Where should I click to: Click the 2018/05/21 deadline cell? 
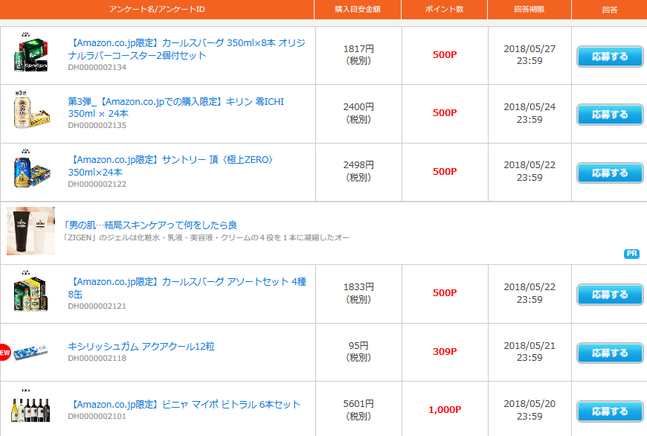coord(529,351)
